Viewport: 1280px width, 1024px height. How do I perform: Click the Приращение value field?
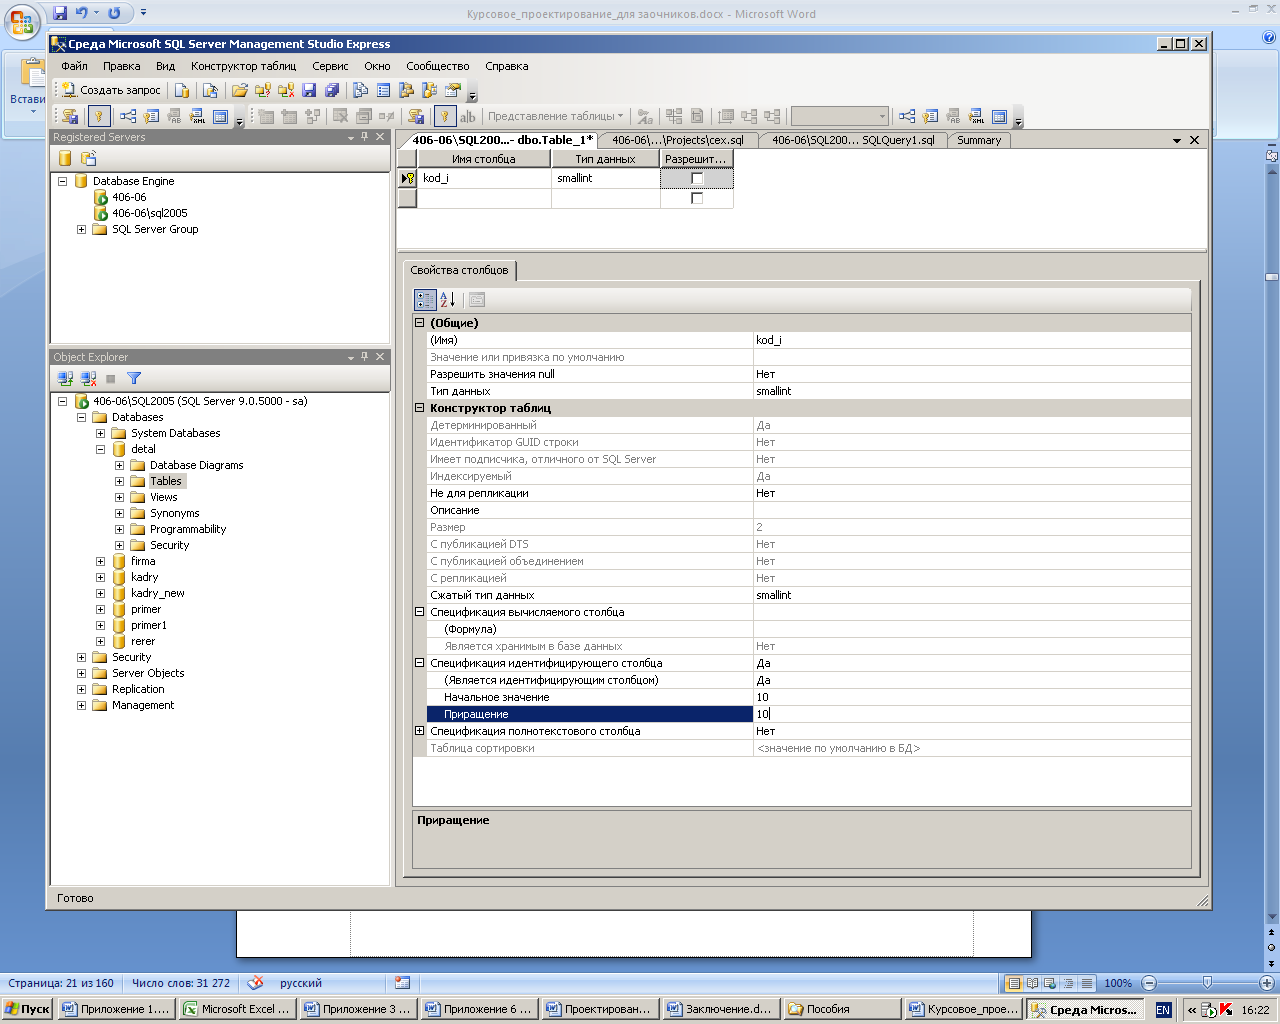tap(972, 714)
